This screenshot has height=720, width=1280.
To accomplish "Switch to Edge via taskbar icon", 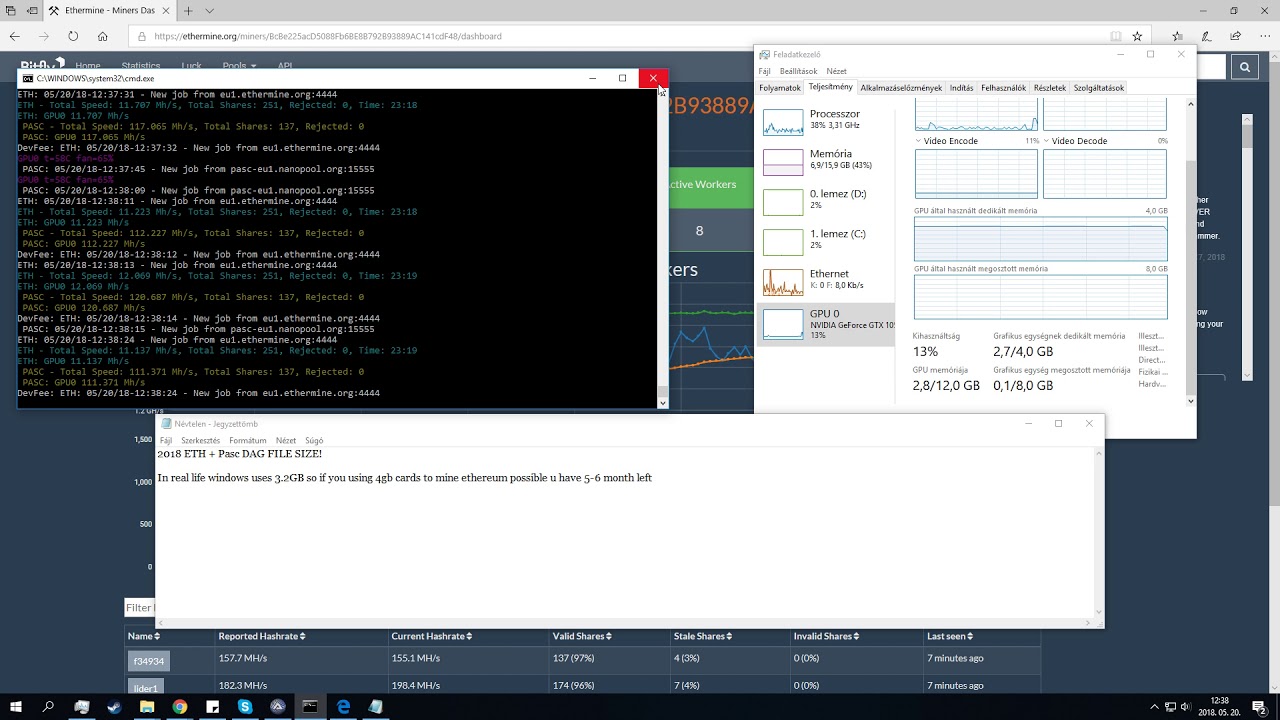I will coord(343,706).
